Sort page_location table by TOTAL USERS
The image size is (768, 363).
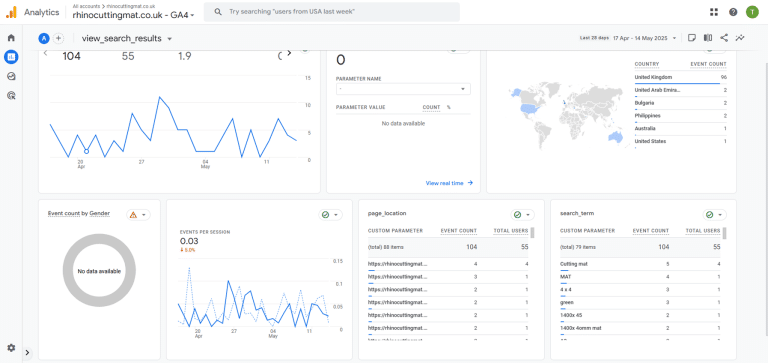coord(510,231)
